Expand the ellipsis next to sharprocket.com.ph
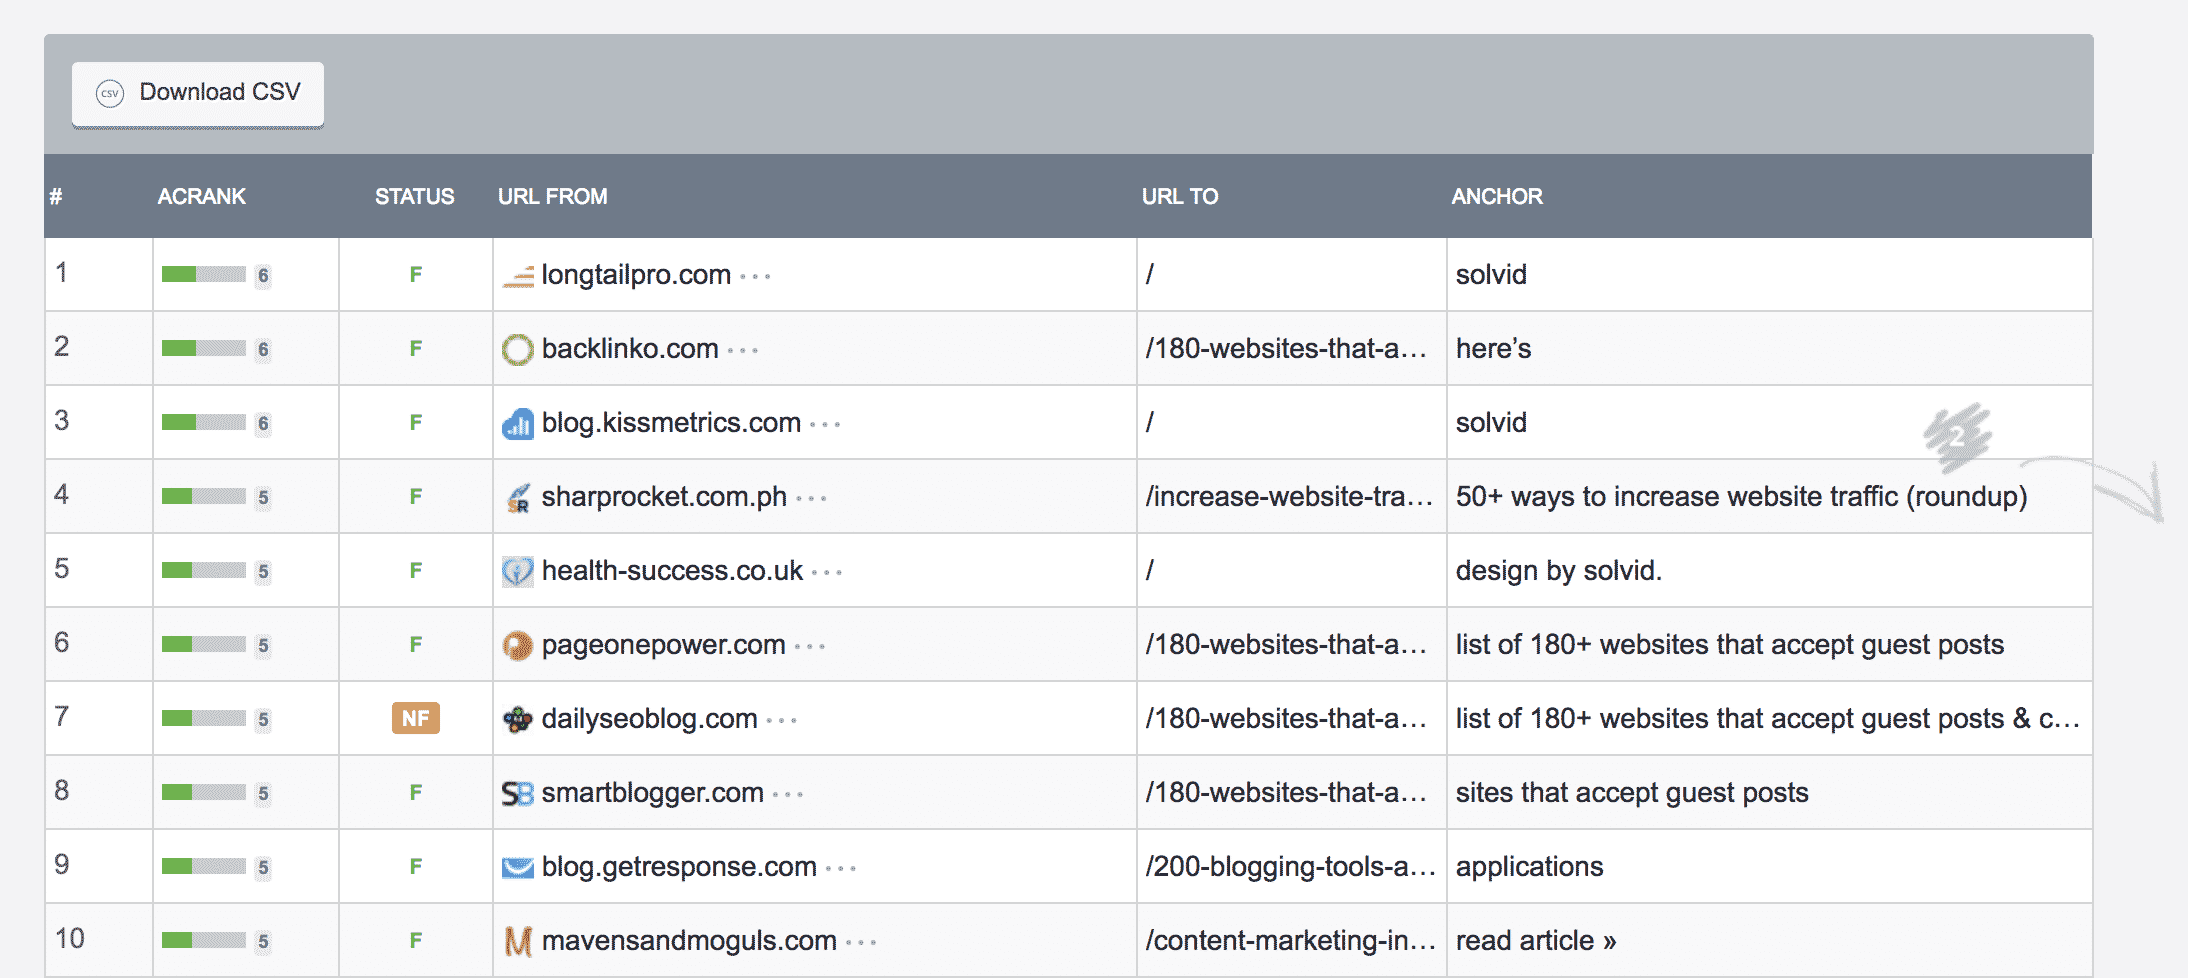 click(x=811, y=499)
